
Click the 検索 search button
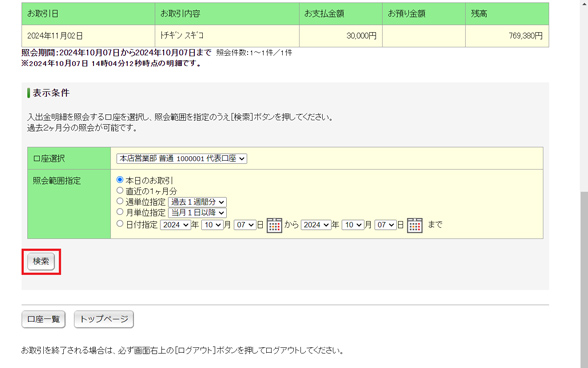41,261
